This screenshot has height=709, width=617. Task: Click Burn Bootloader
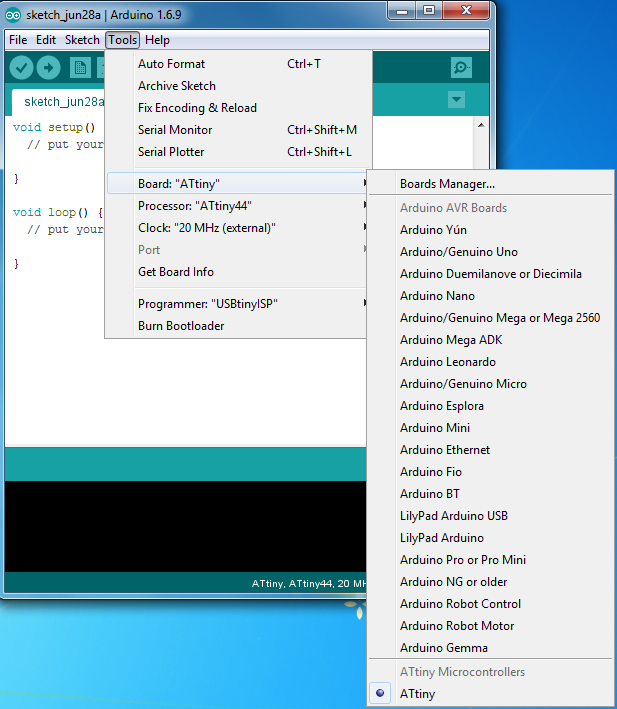[x=237, y=326]
